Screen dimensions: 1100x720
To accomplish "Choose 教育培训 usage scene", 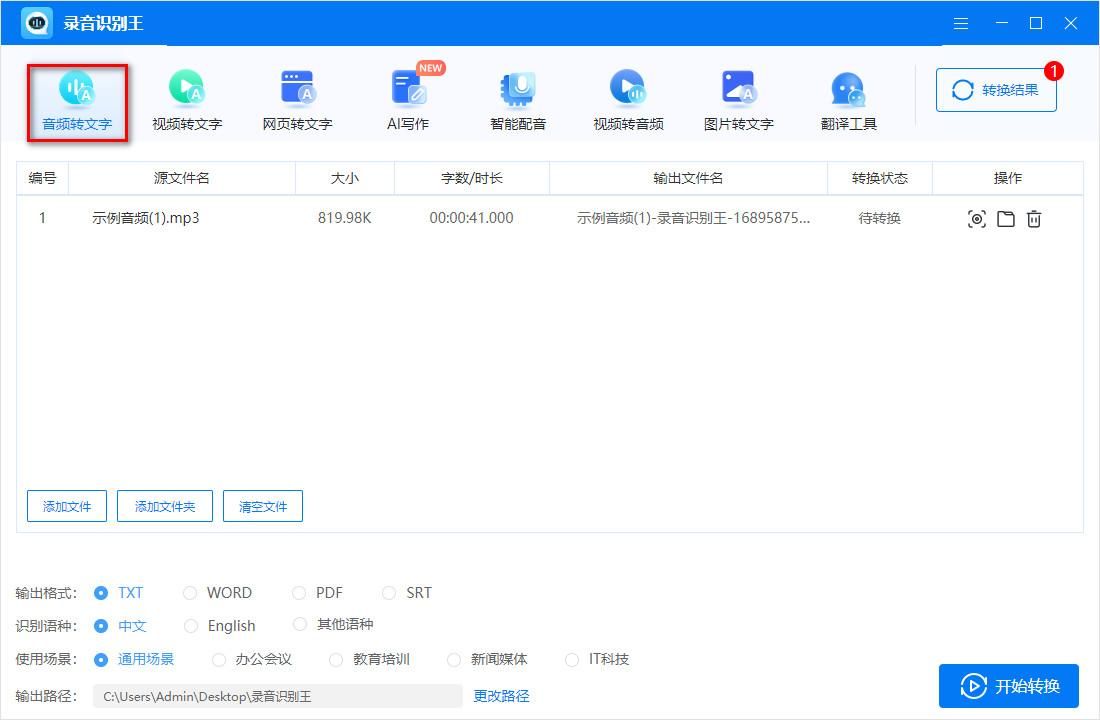I will tap(369, 659).
